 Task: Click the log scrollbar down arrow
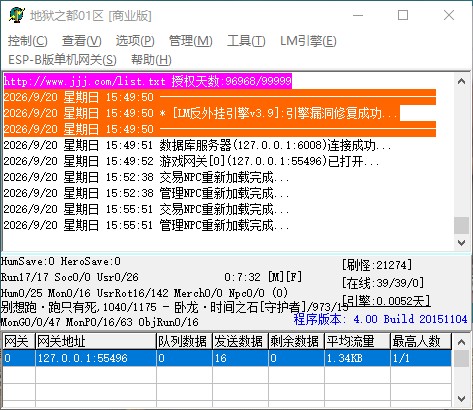[x=462, y=243]
